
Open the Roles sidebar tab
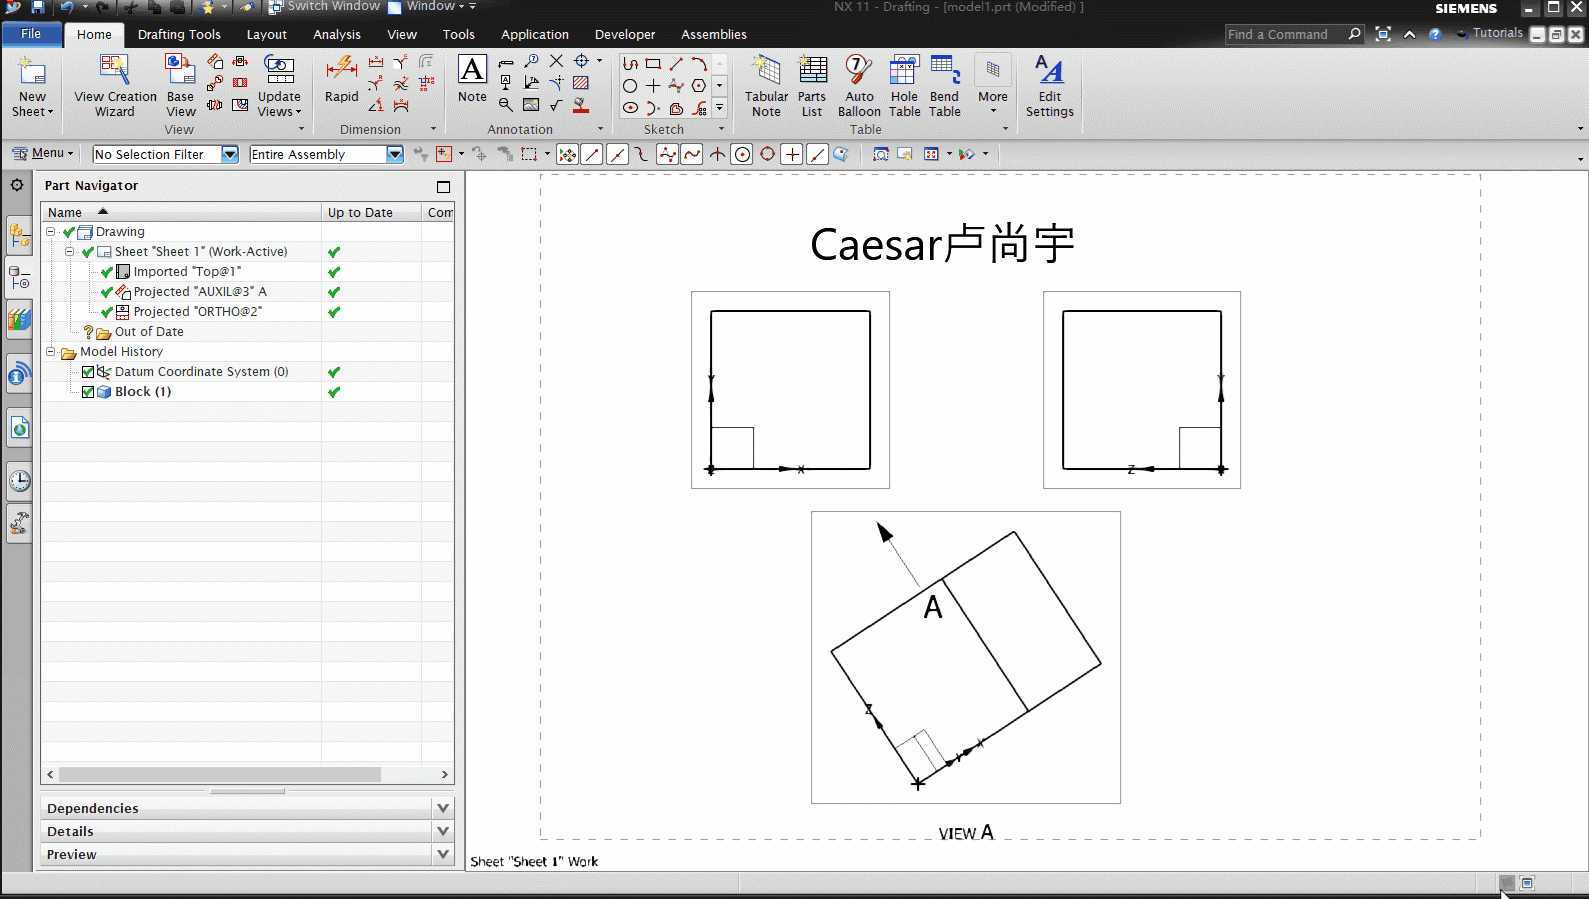click(x=19, y=523)
